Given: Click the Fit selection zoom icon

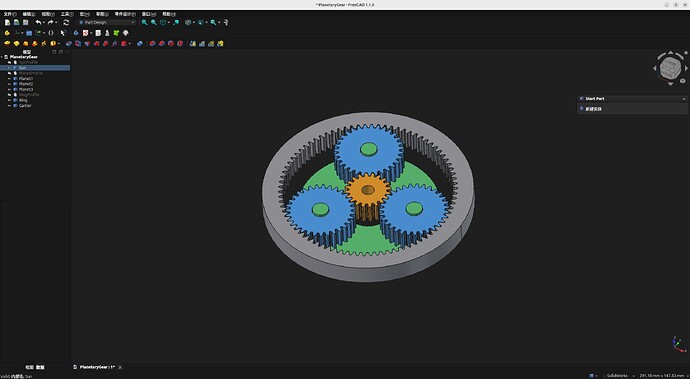Looking at the screenshot, I should tap(154, 22).
